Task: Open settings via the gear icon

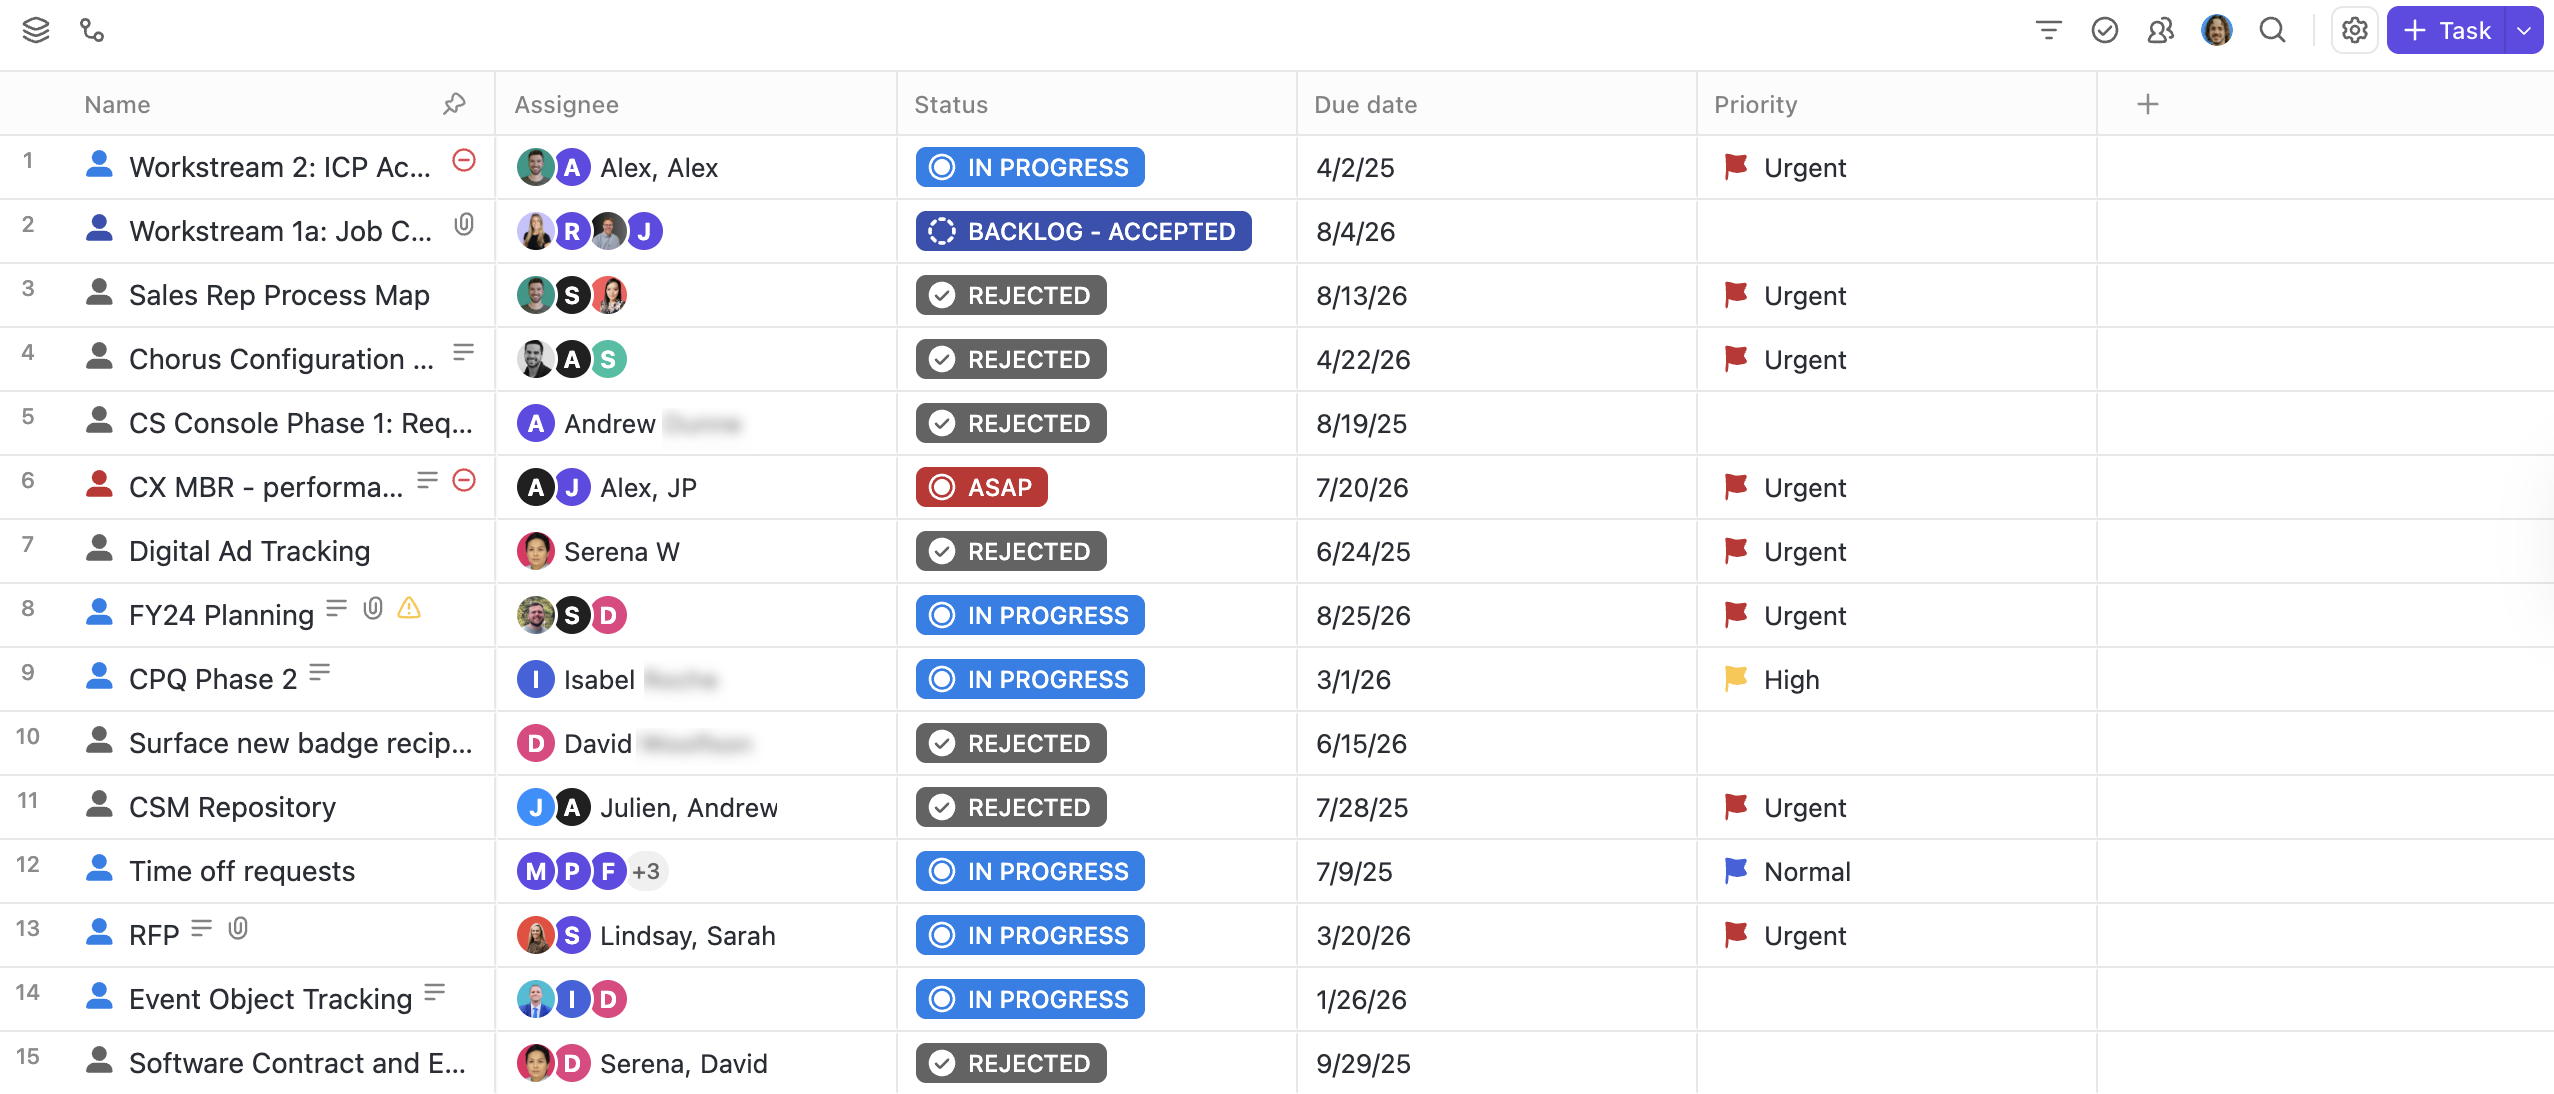Action: [2353, 30]
